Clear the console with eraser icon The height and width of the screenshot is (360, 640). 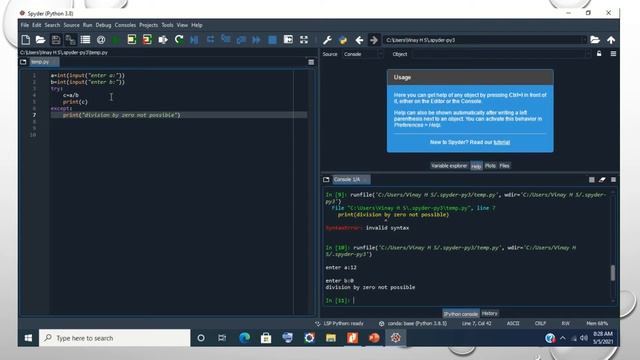click(x=602, y=180)
